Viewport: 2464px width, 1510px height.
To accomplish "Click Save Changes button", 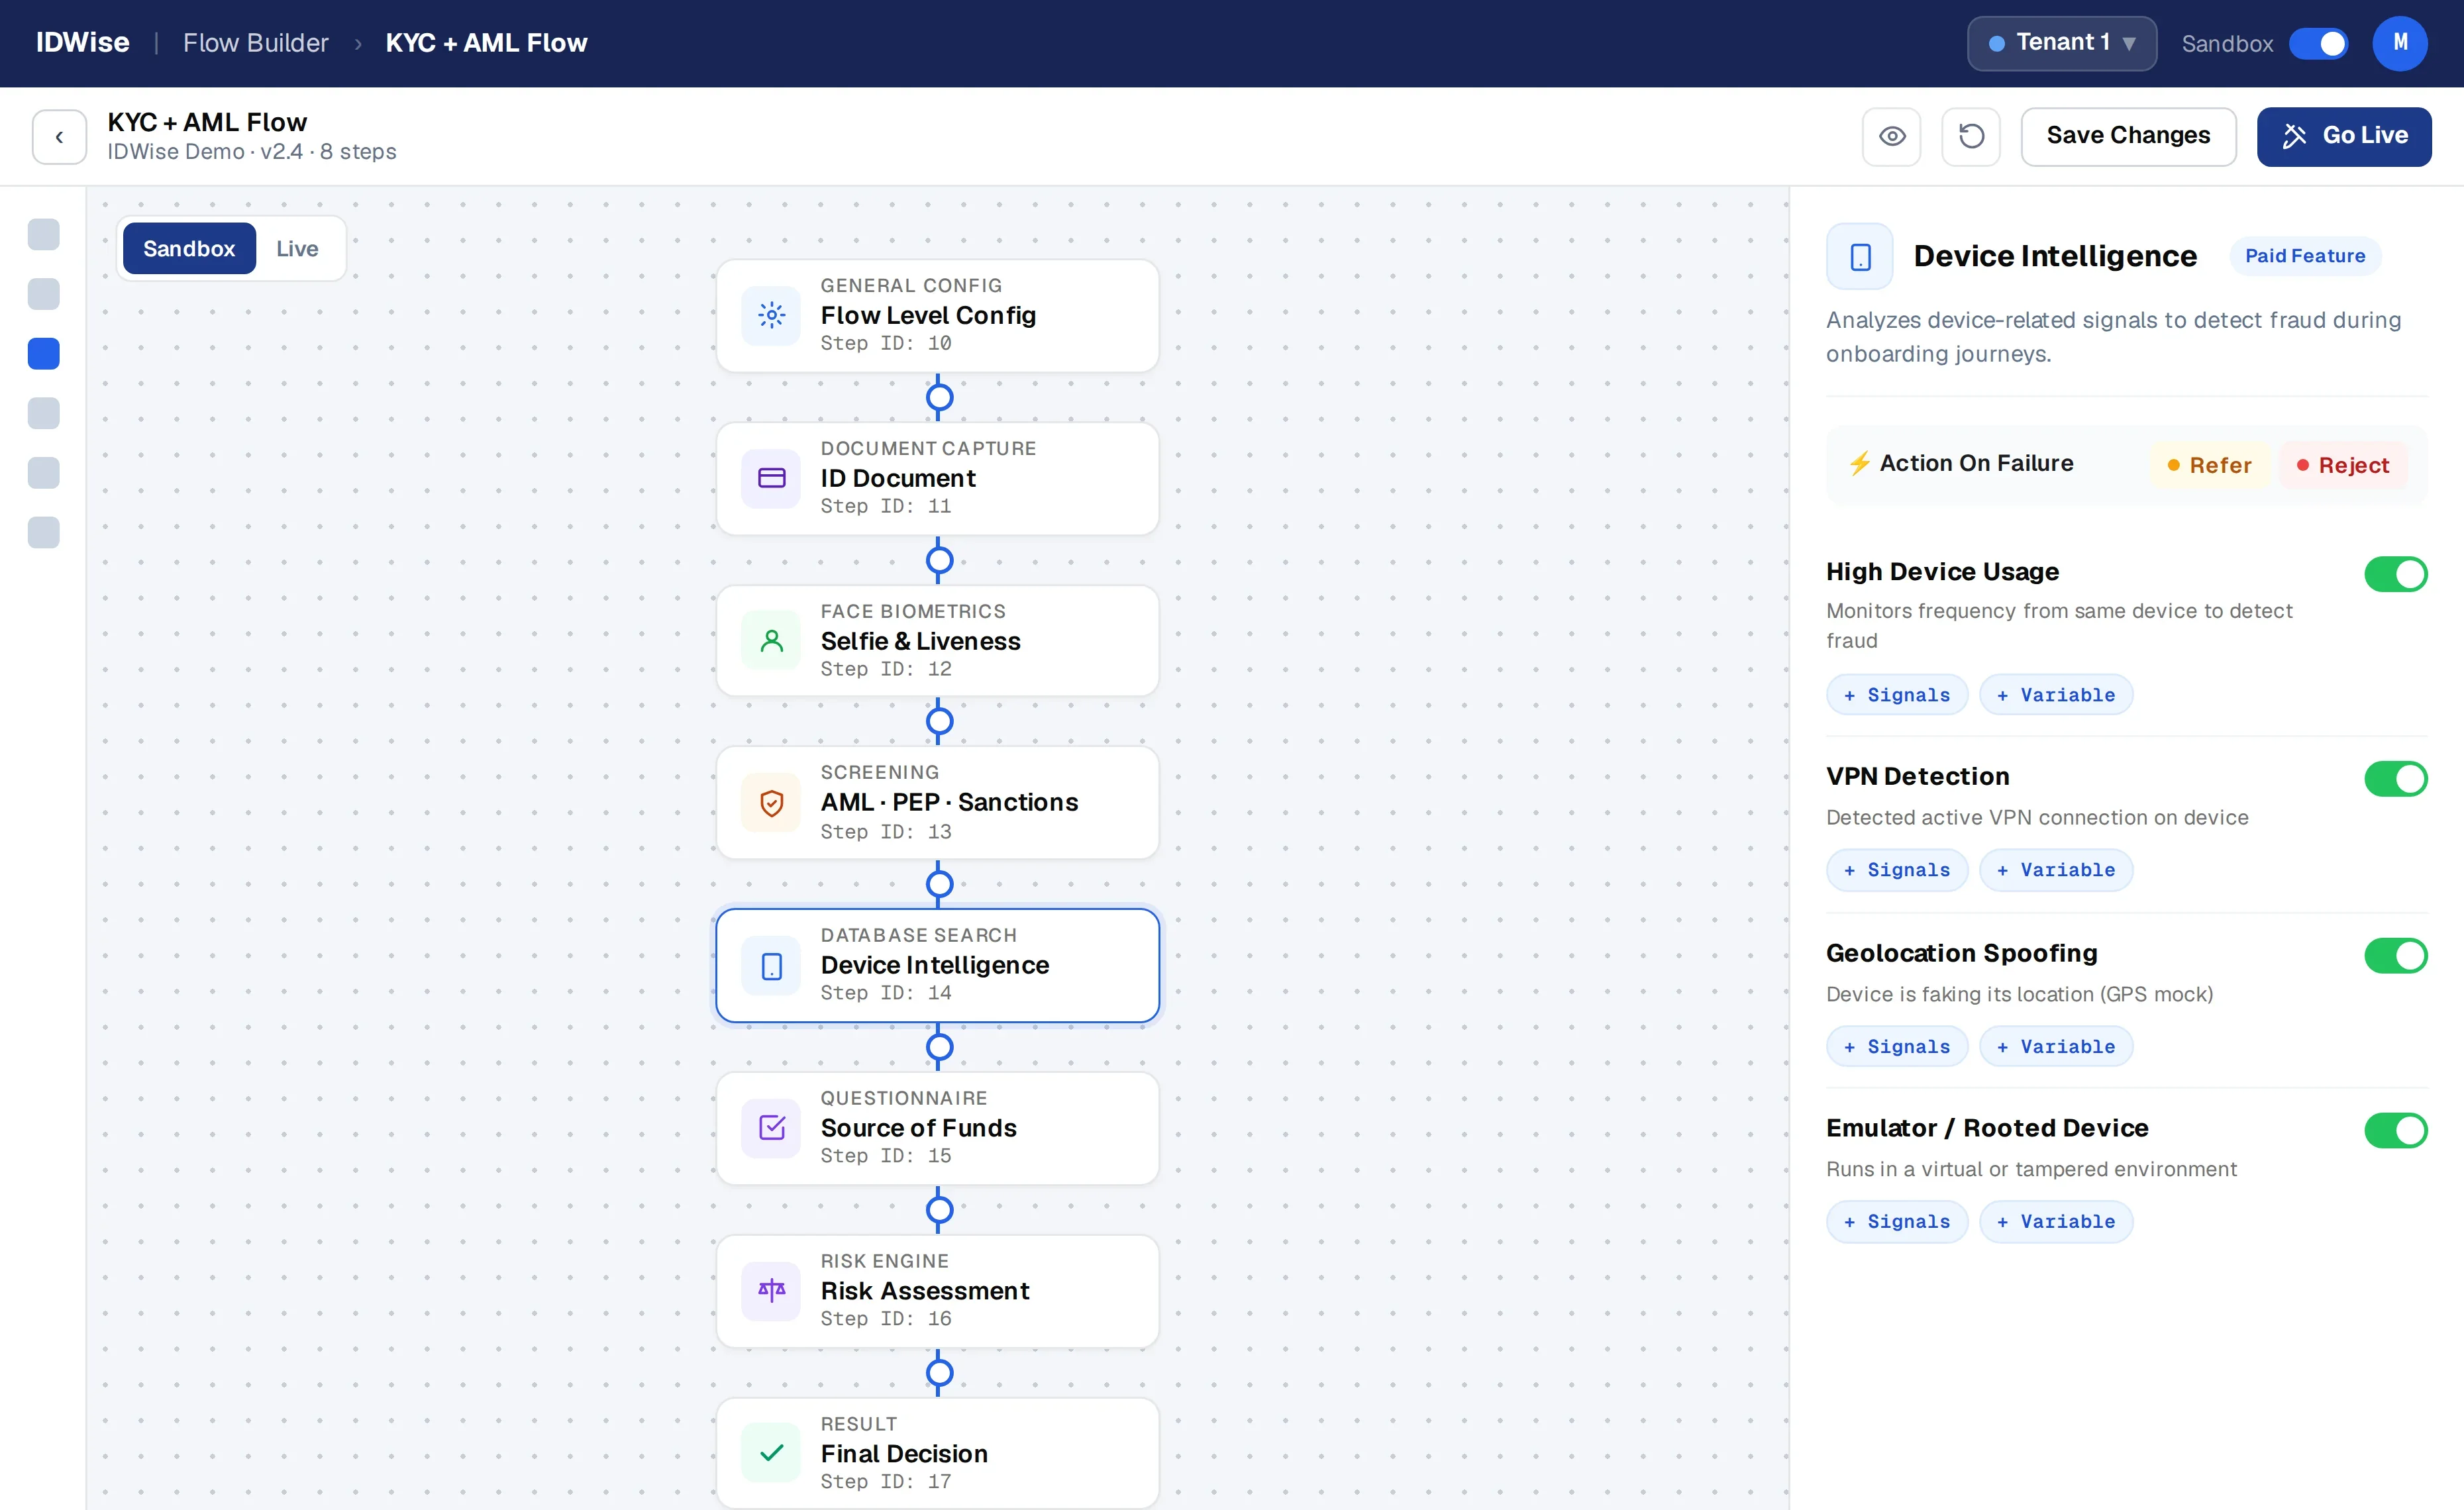I will tap(2128, 136).
